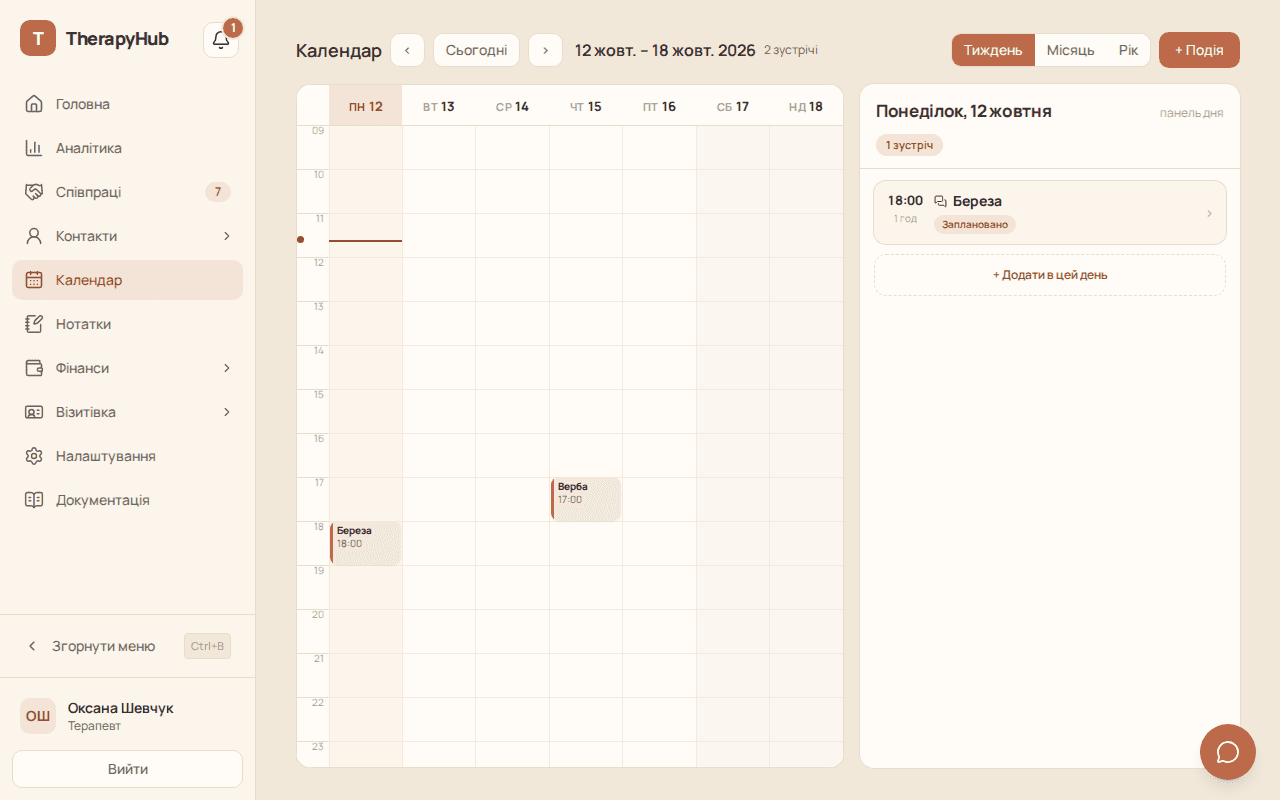Switch calendar view to Місяць
The image size is (1280, 800).
(1070, 50)
